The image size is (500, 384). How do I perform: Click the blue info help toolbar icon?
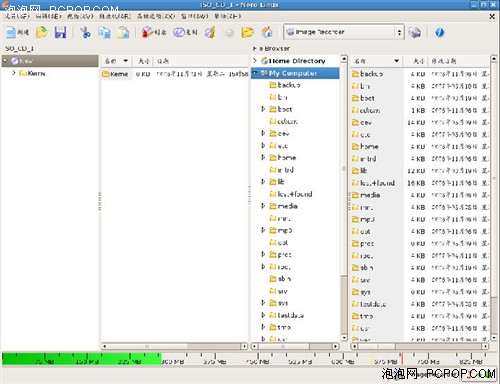pos(440,32)
